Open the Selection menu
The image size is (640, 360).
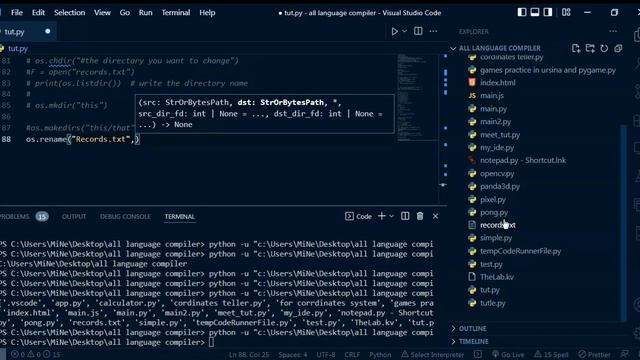coord(69,13)
